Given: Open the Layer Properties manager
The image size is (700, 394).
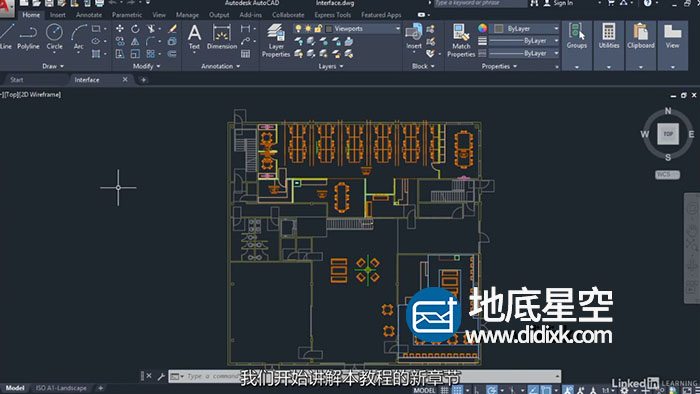Looking at the screenshot, I should coord(276,41).
